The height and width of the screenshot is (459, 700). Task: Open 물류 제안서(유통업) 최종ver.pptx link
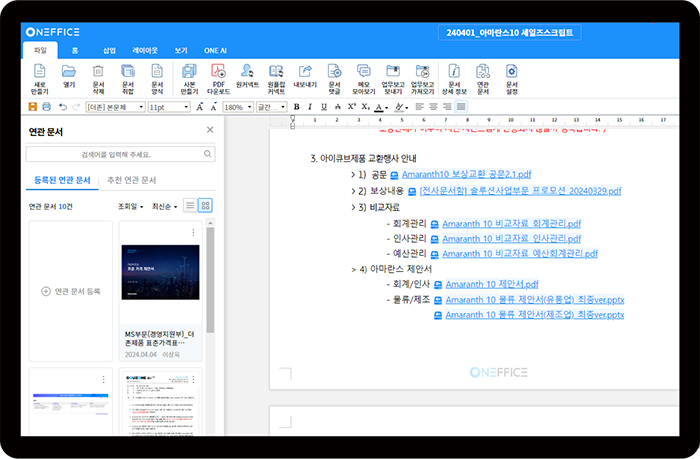pos(534,300)
